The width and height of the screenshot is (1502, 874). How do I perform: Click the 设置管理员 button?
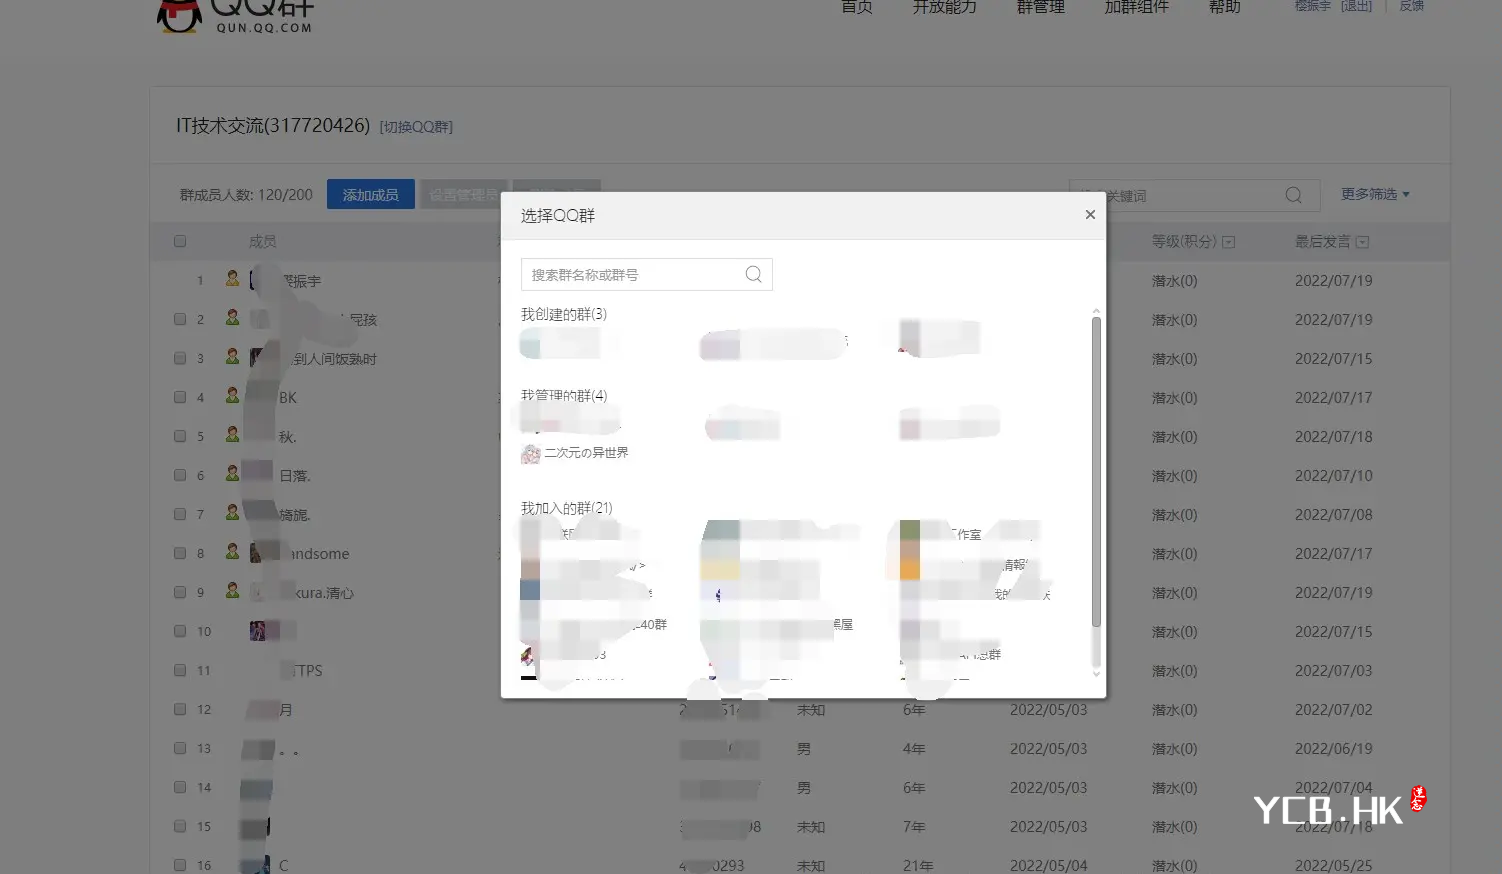[x=463, y=194]
